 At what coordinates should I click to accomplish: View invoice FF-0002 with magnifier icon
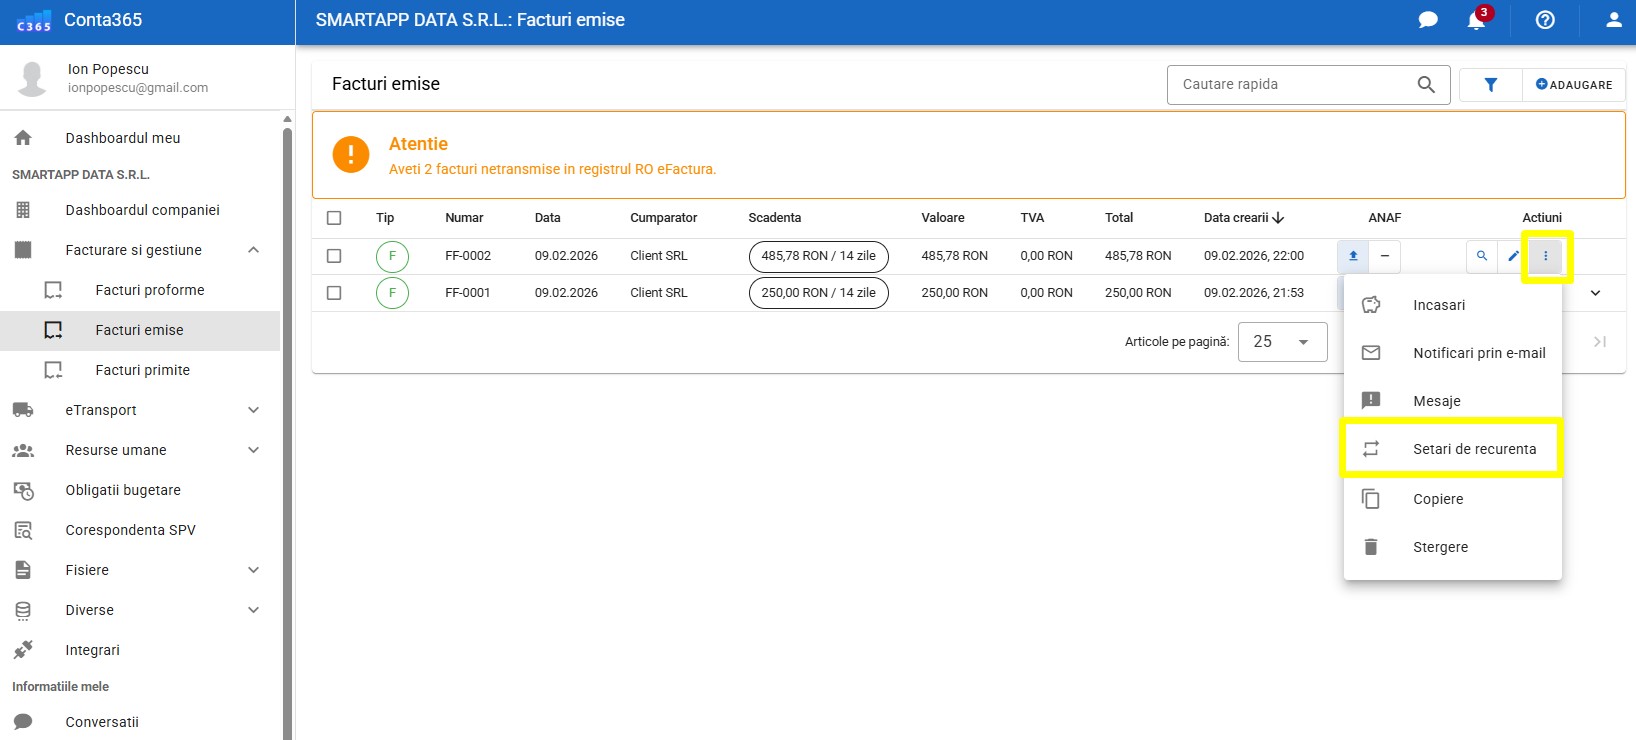1481,256
